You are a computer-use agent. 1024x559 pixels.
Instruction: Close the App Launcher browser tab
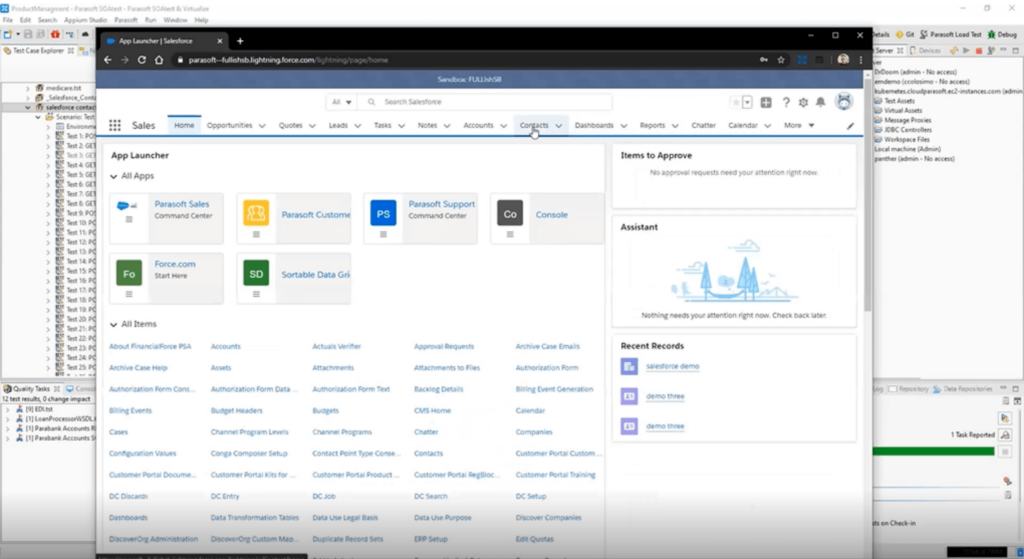click(219, 41)
